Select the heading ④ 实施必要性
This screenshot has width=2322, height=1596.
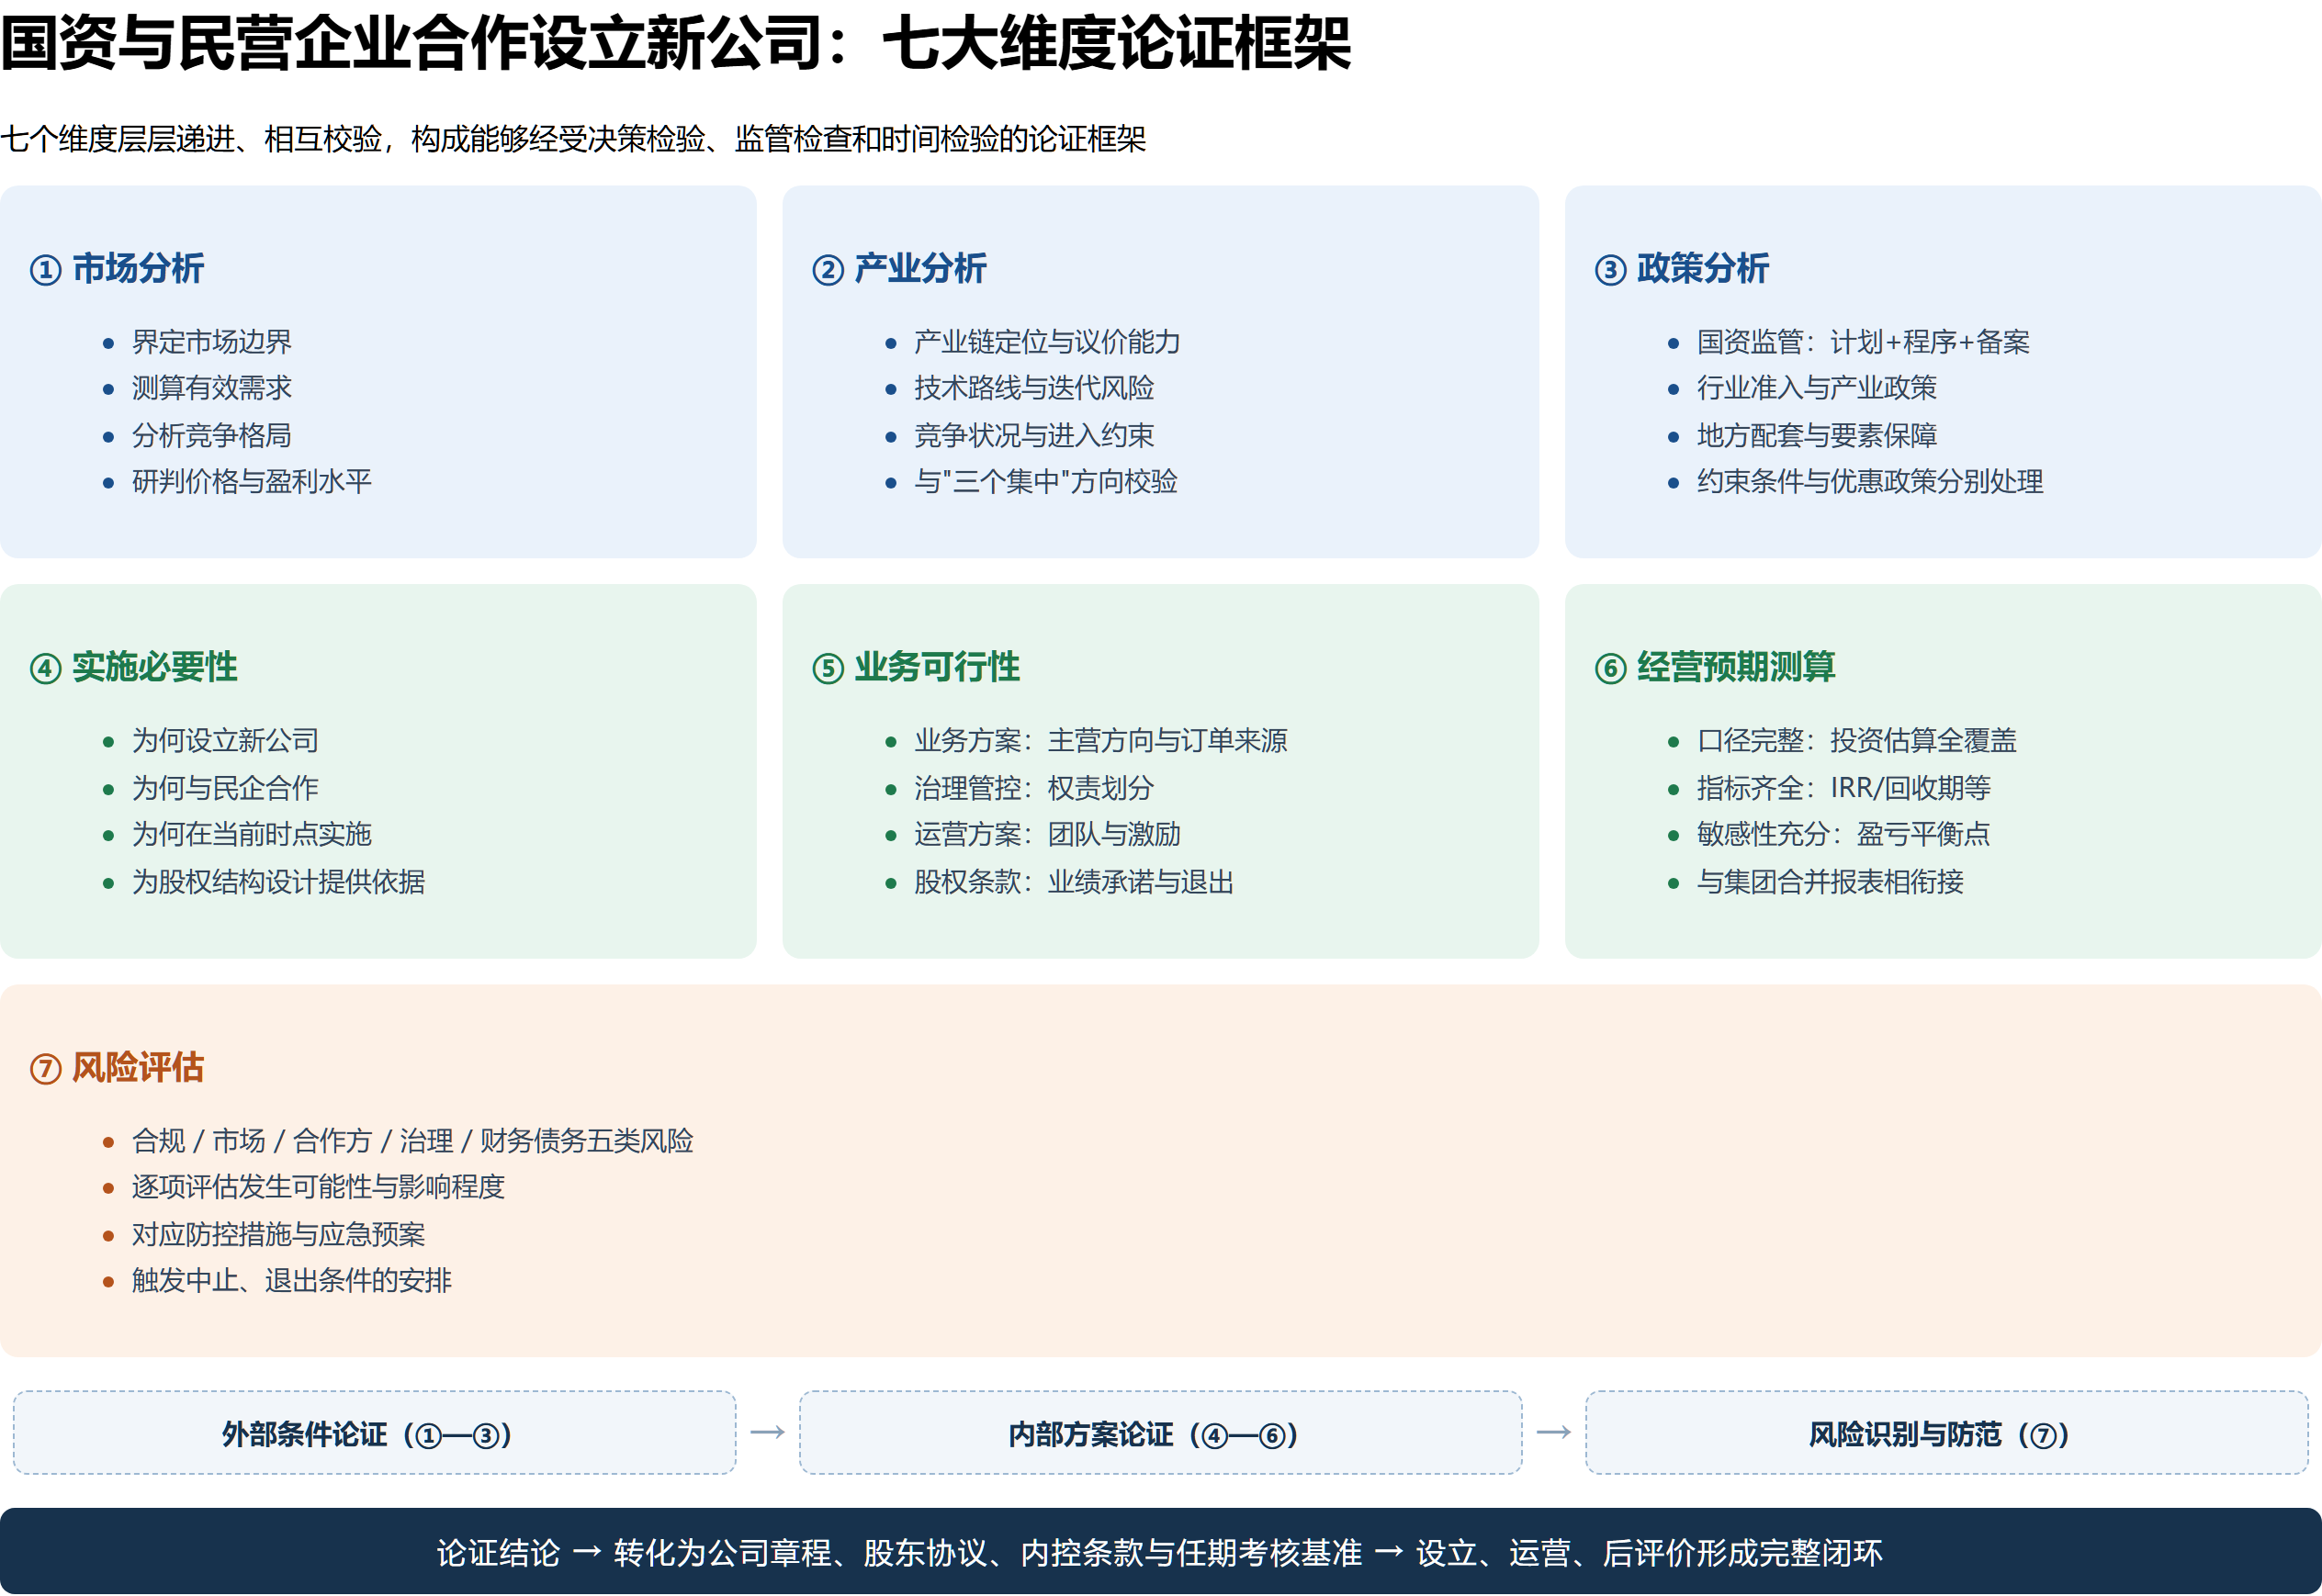pos(133,668)
